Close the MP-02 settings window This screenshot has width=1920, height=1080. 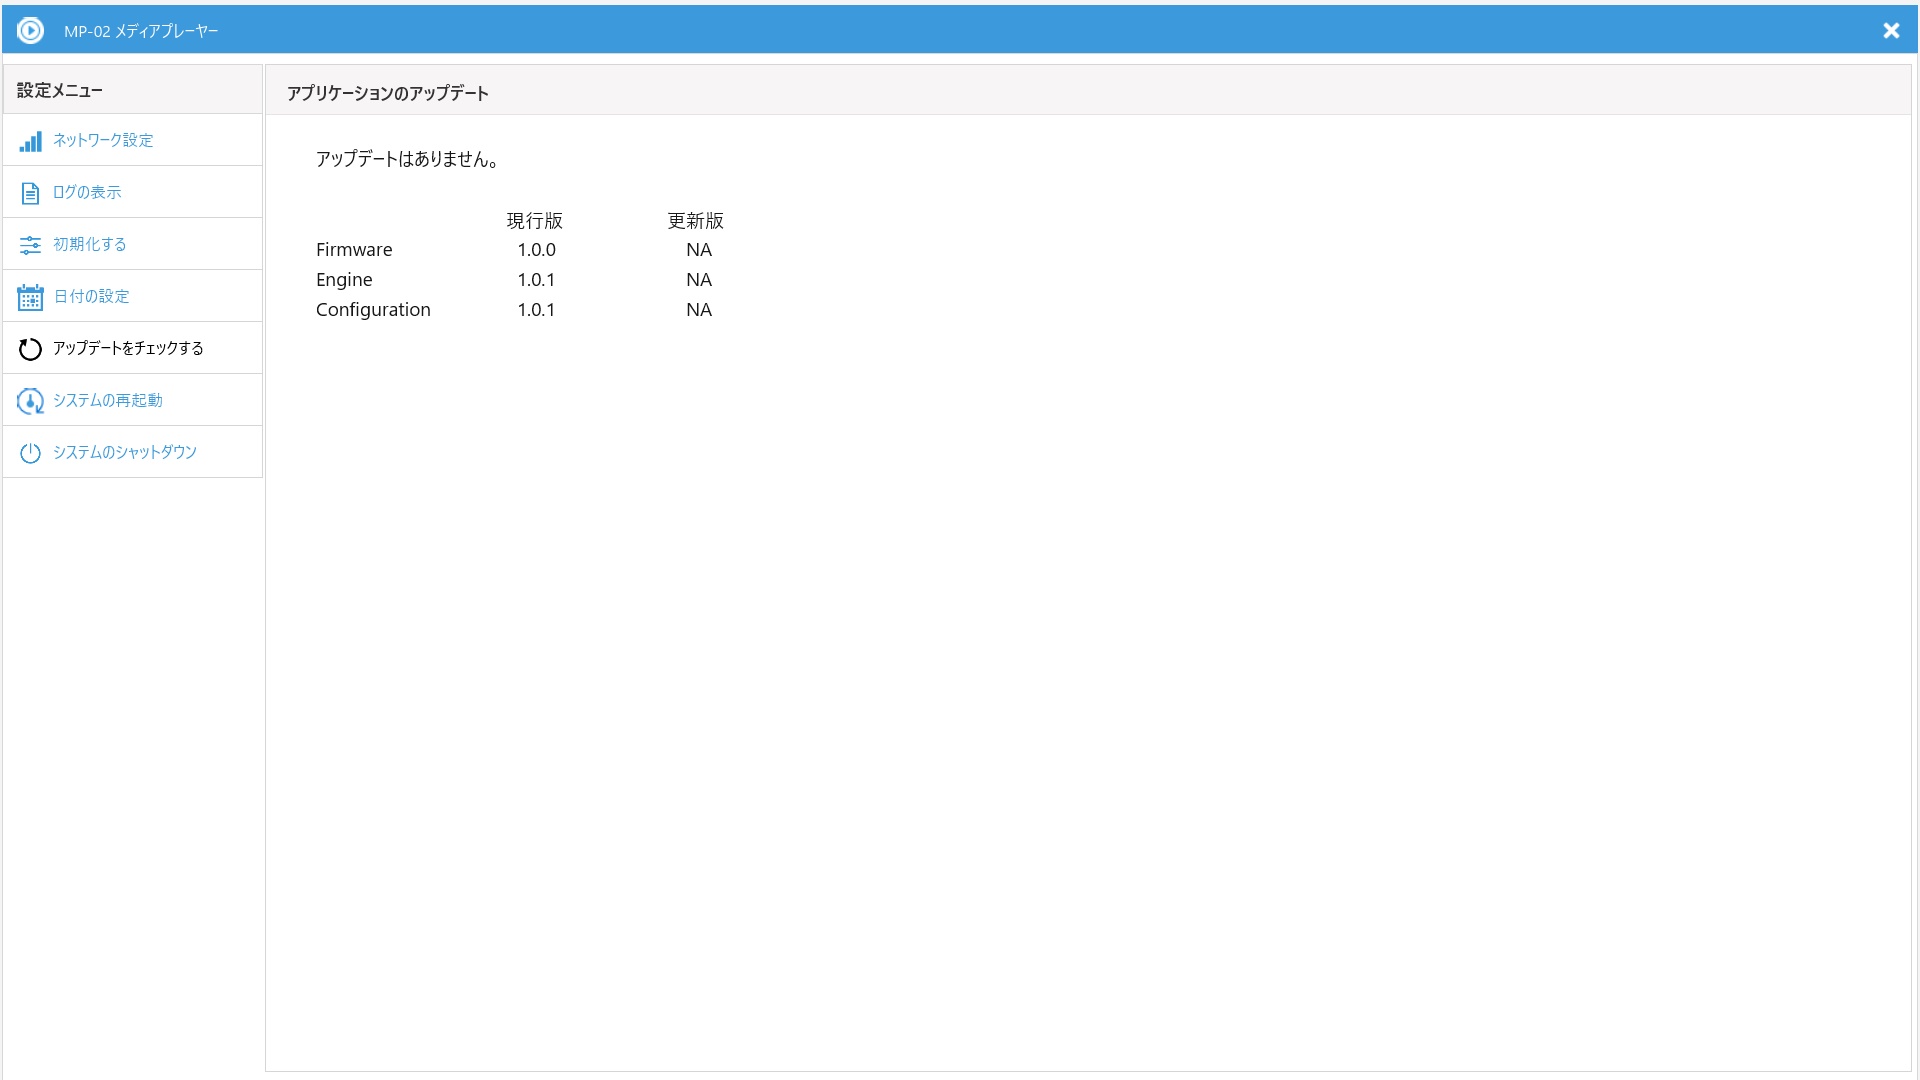pyautogui.click(x=1890, y=31)
